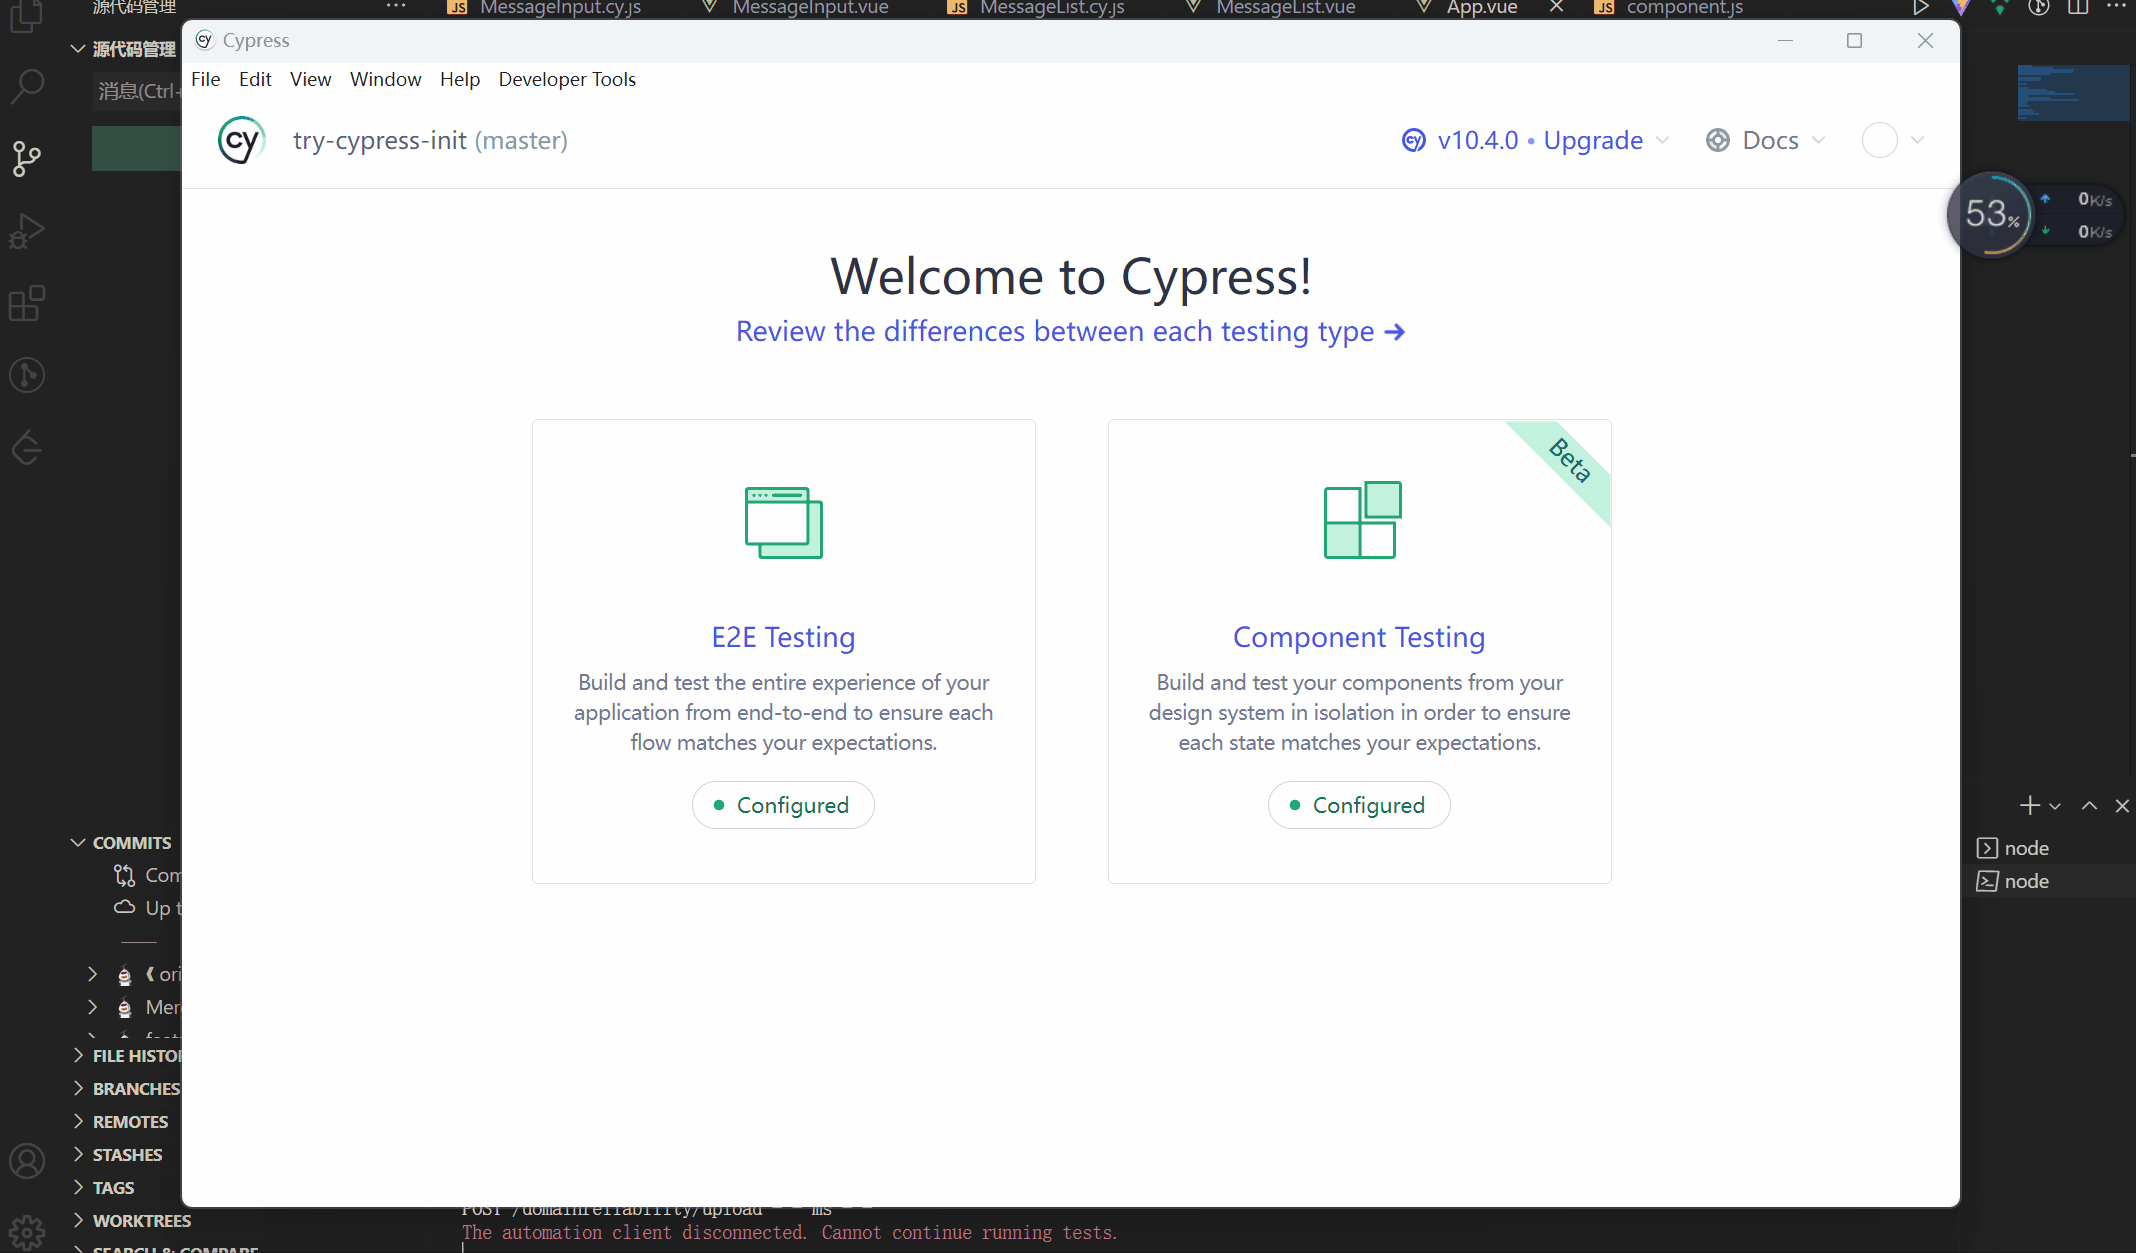Open VS Code Manage gear icon

point(27,1232)
